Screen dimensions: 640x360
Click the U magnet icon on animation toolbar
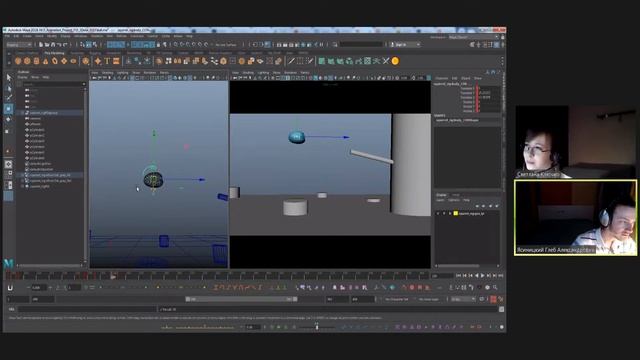coord(10,288)
